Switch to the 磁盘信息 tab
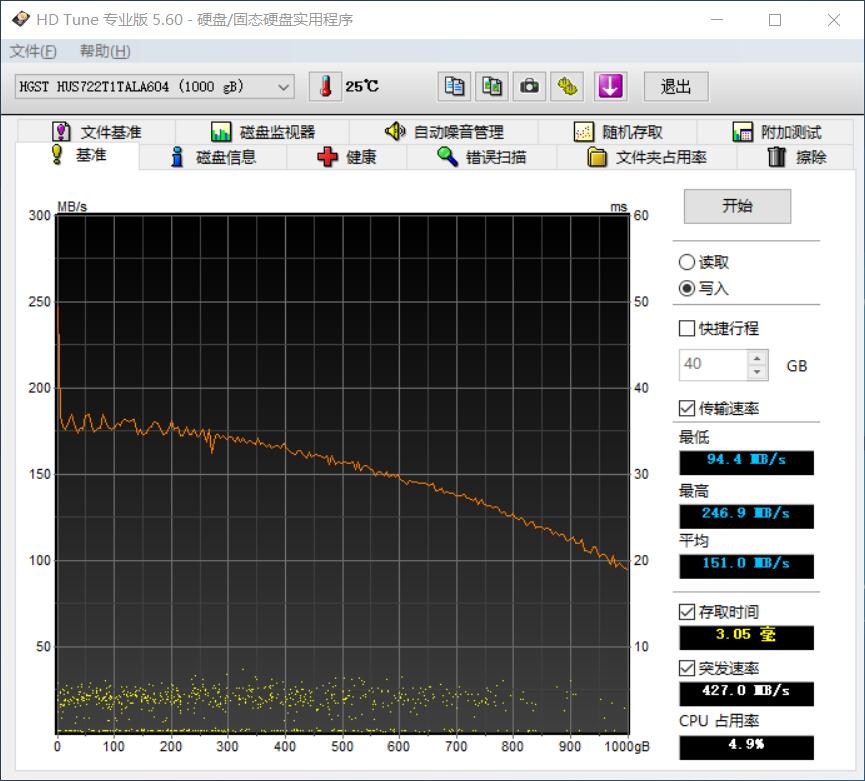The height and width of the screenshot is (781, 865). (214, 157)
